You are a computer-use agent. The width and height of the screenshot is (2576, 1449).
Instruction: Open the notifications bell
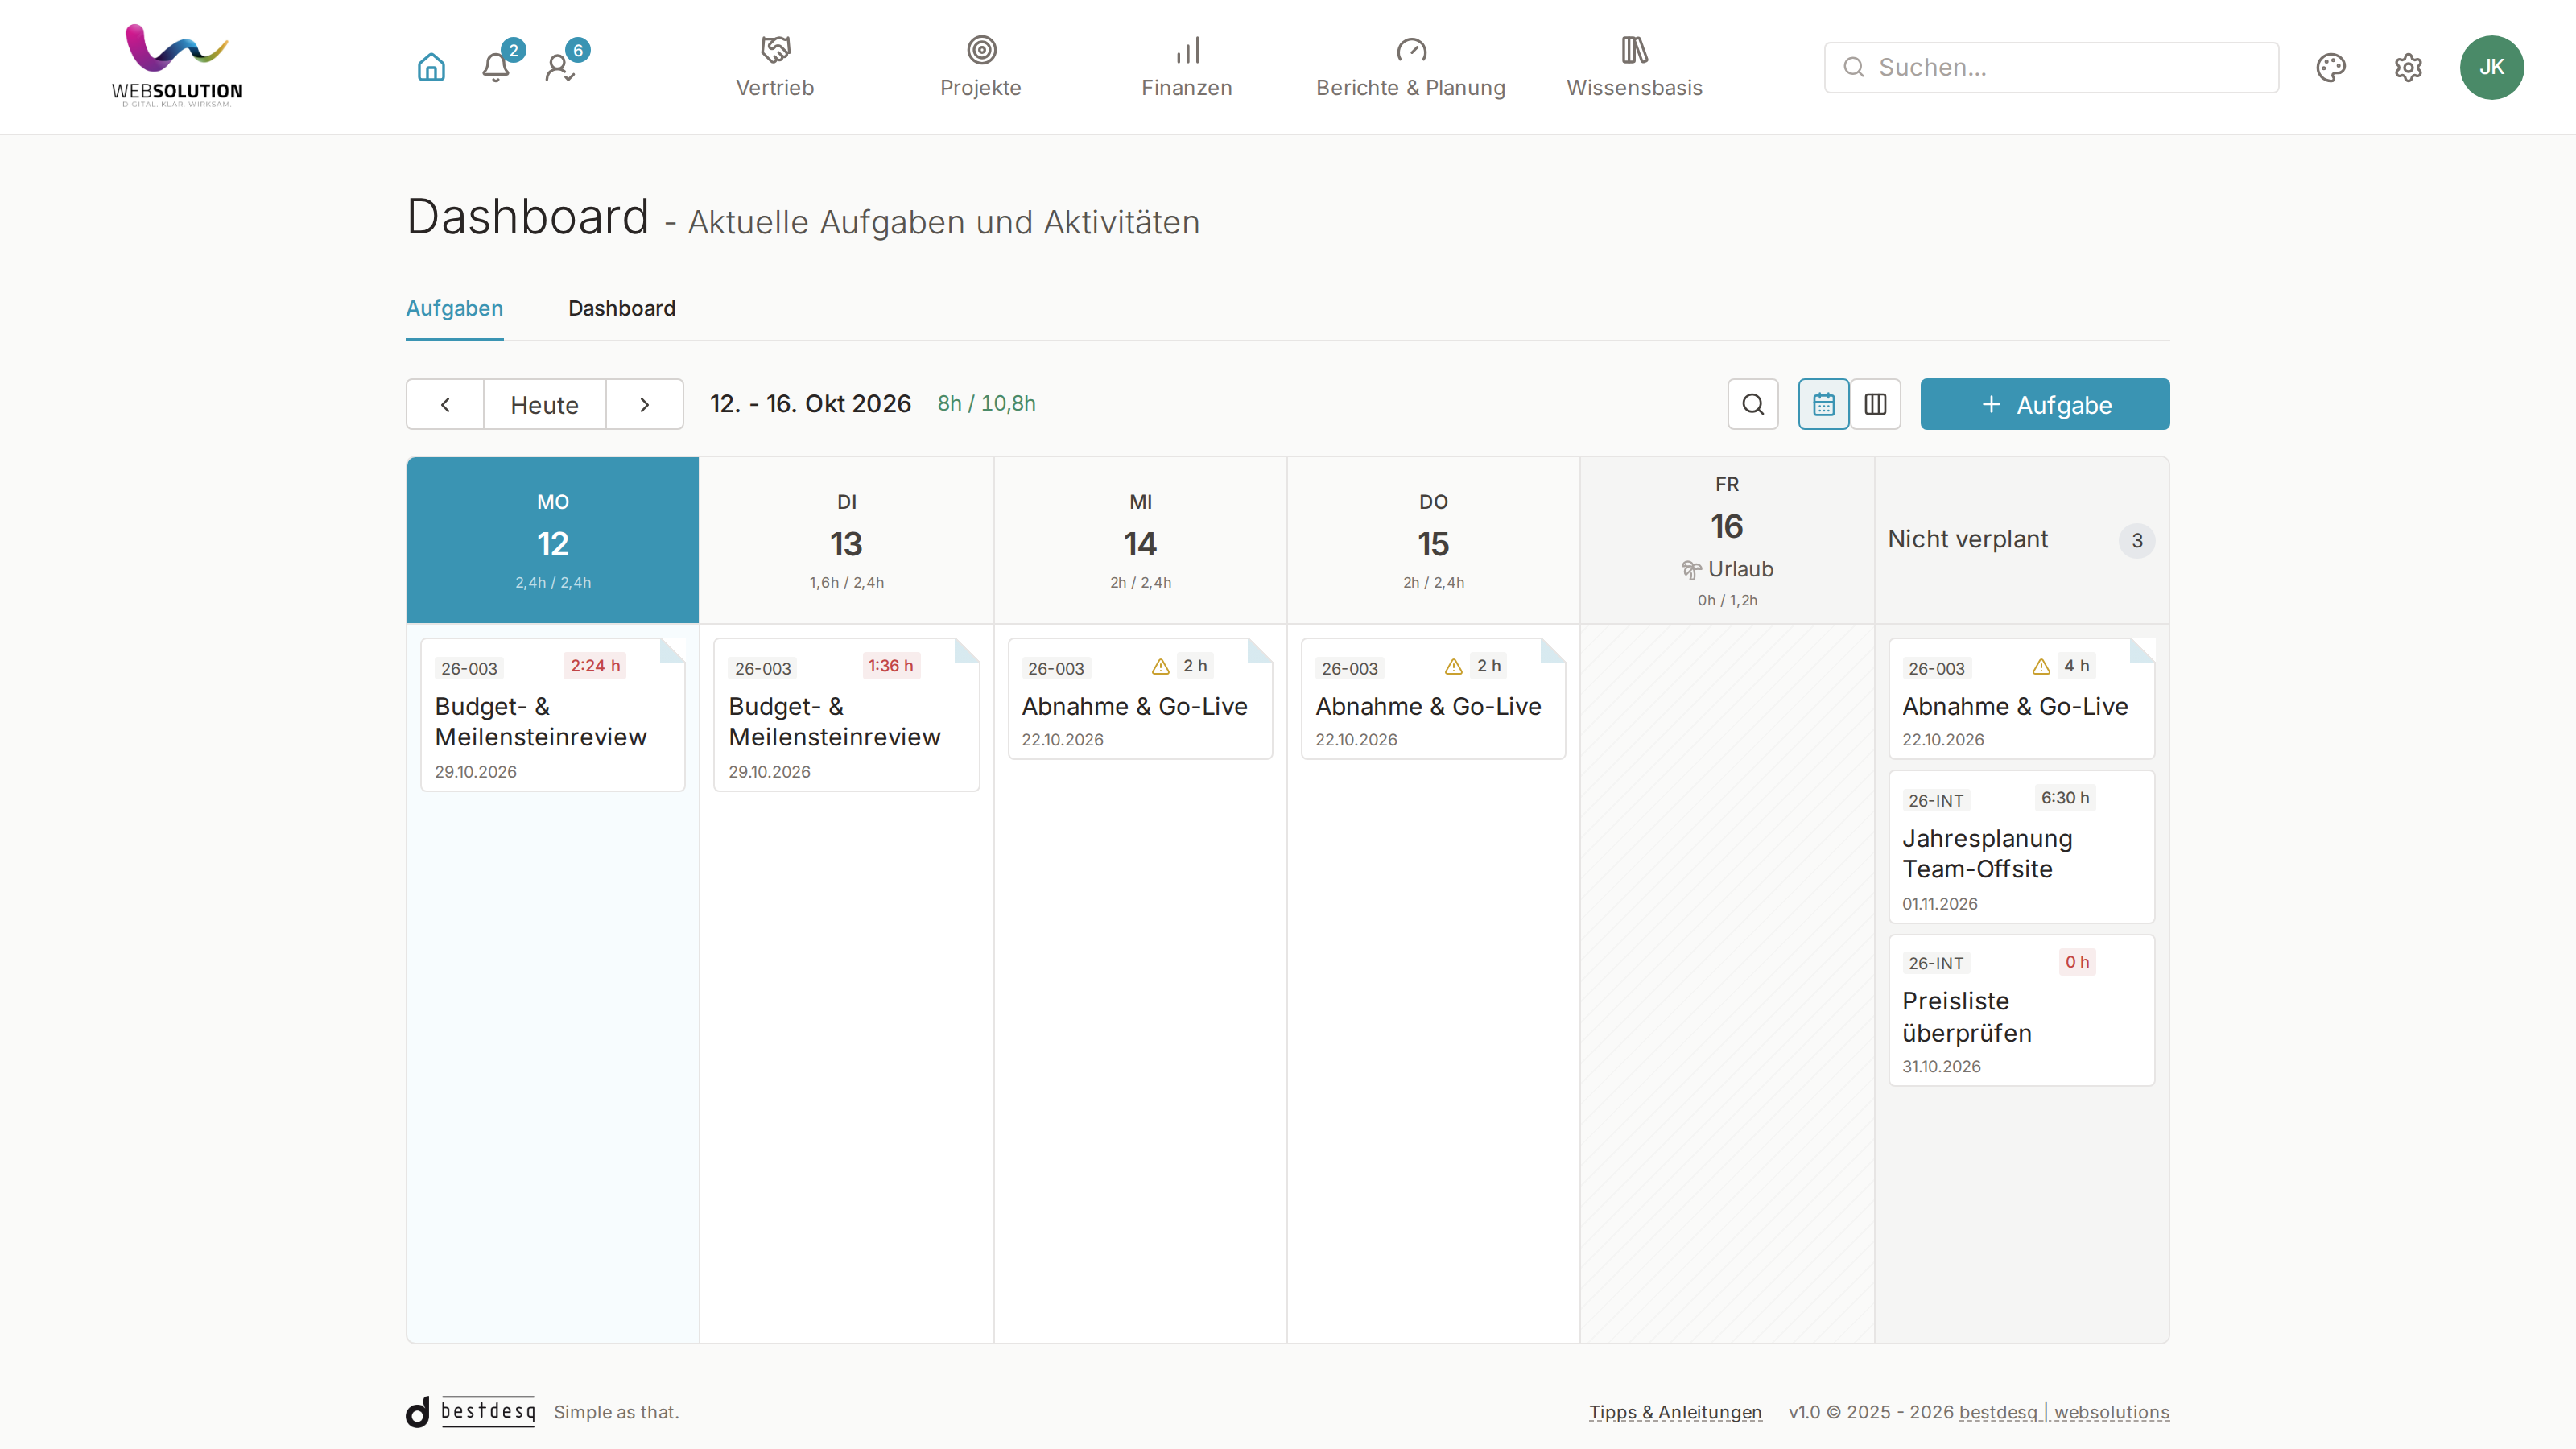[x=496, y=67]
